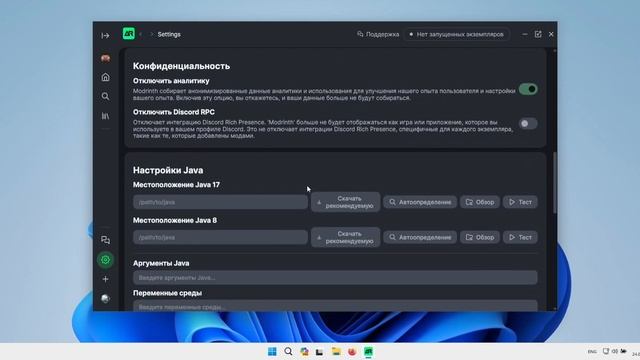640x360 pixels.
Task: Open Windows taskbar Search
Action: point(288,351)
